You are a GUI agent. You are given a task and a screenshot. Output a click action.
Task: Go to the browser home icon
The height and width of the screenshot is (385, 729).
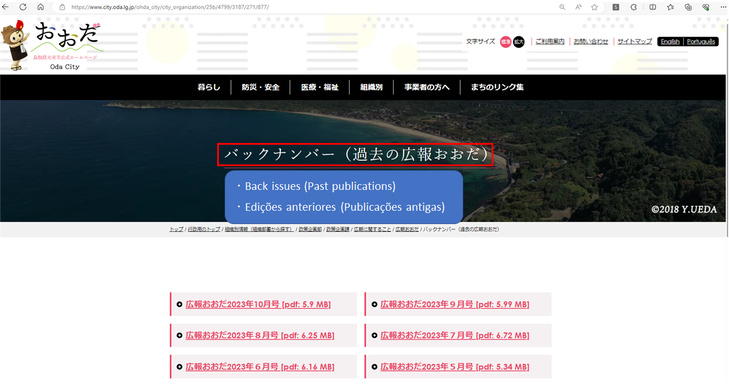40,7
